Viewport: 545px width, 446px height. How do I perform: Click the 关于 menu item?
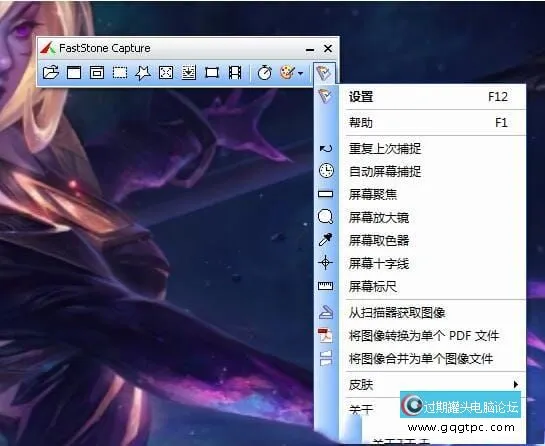tap(361, 409)
